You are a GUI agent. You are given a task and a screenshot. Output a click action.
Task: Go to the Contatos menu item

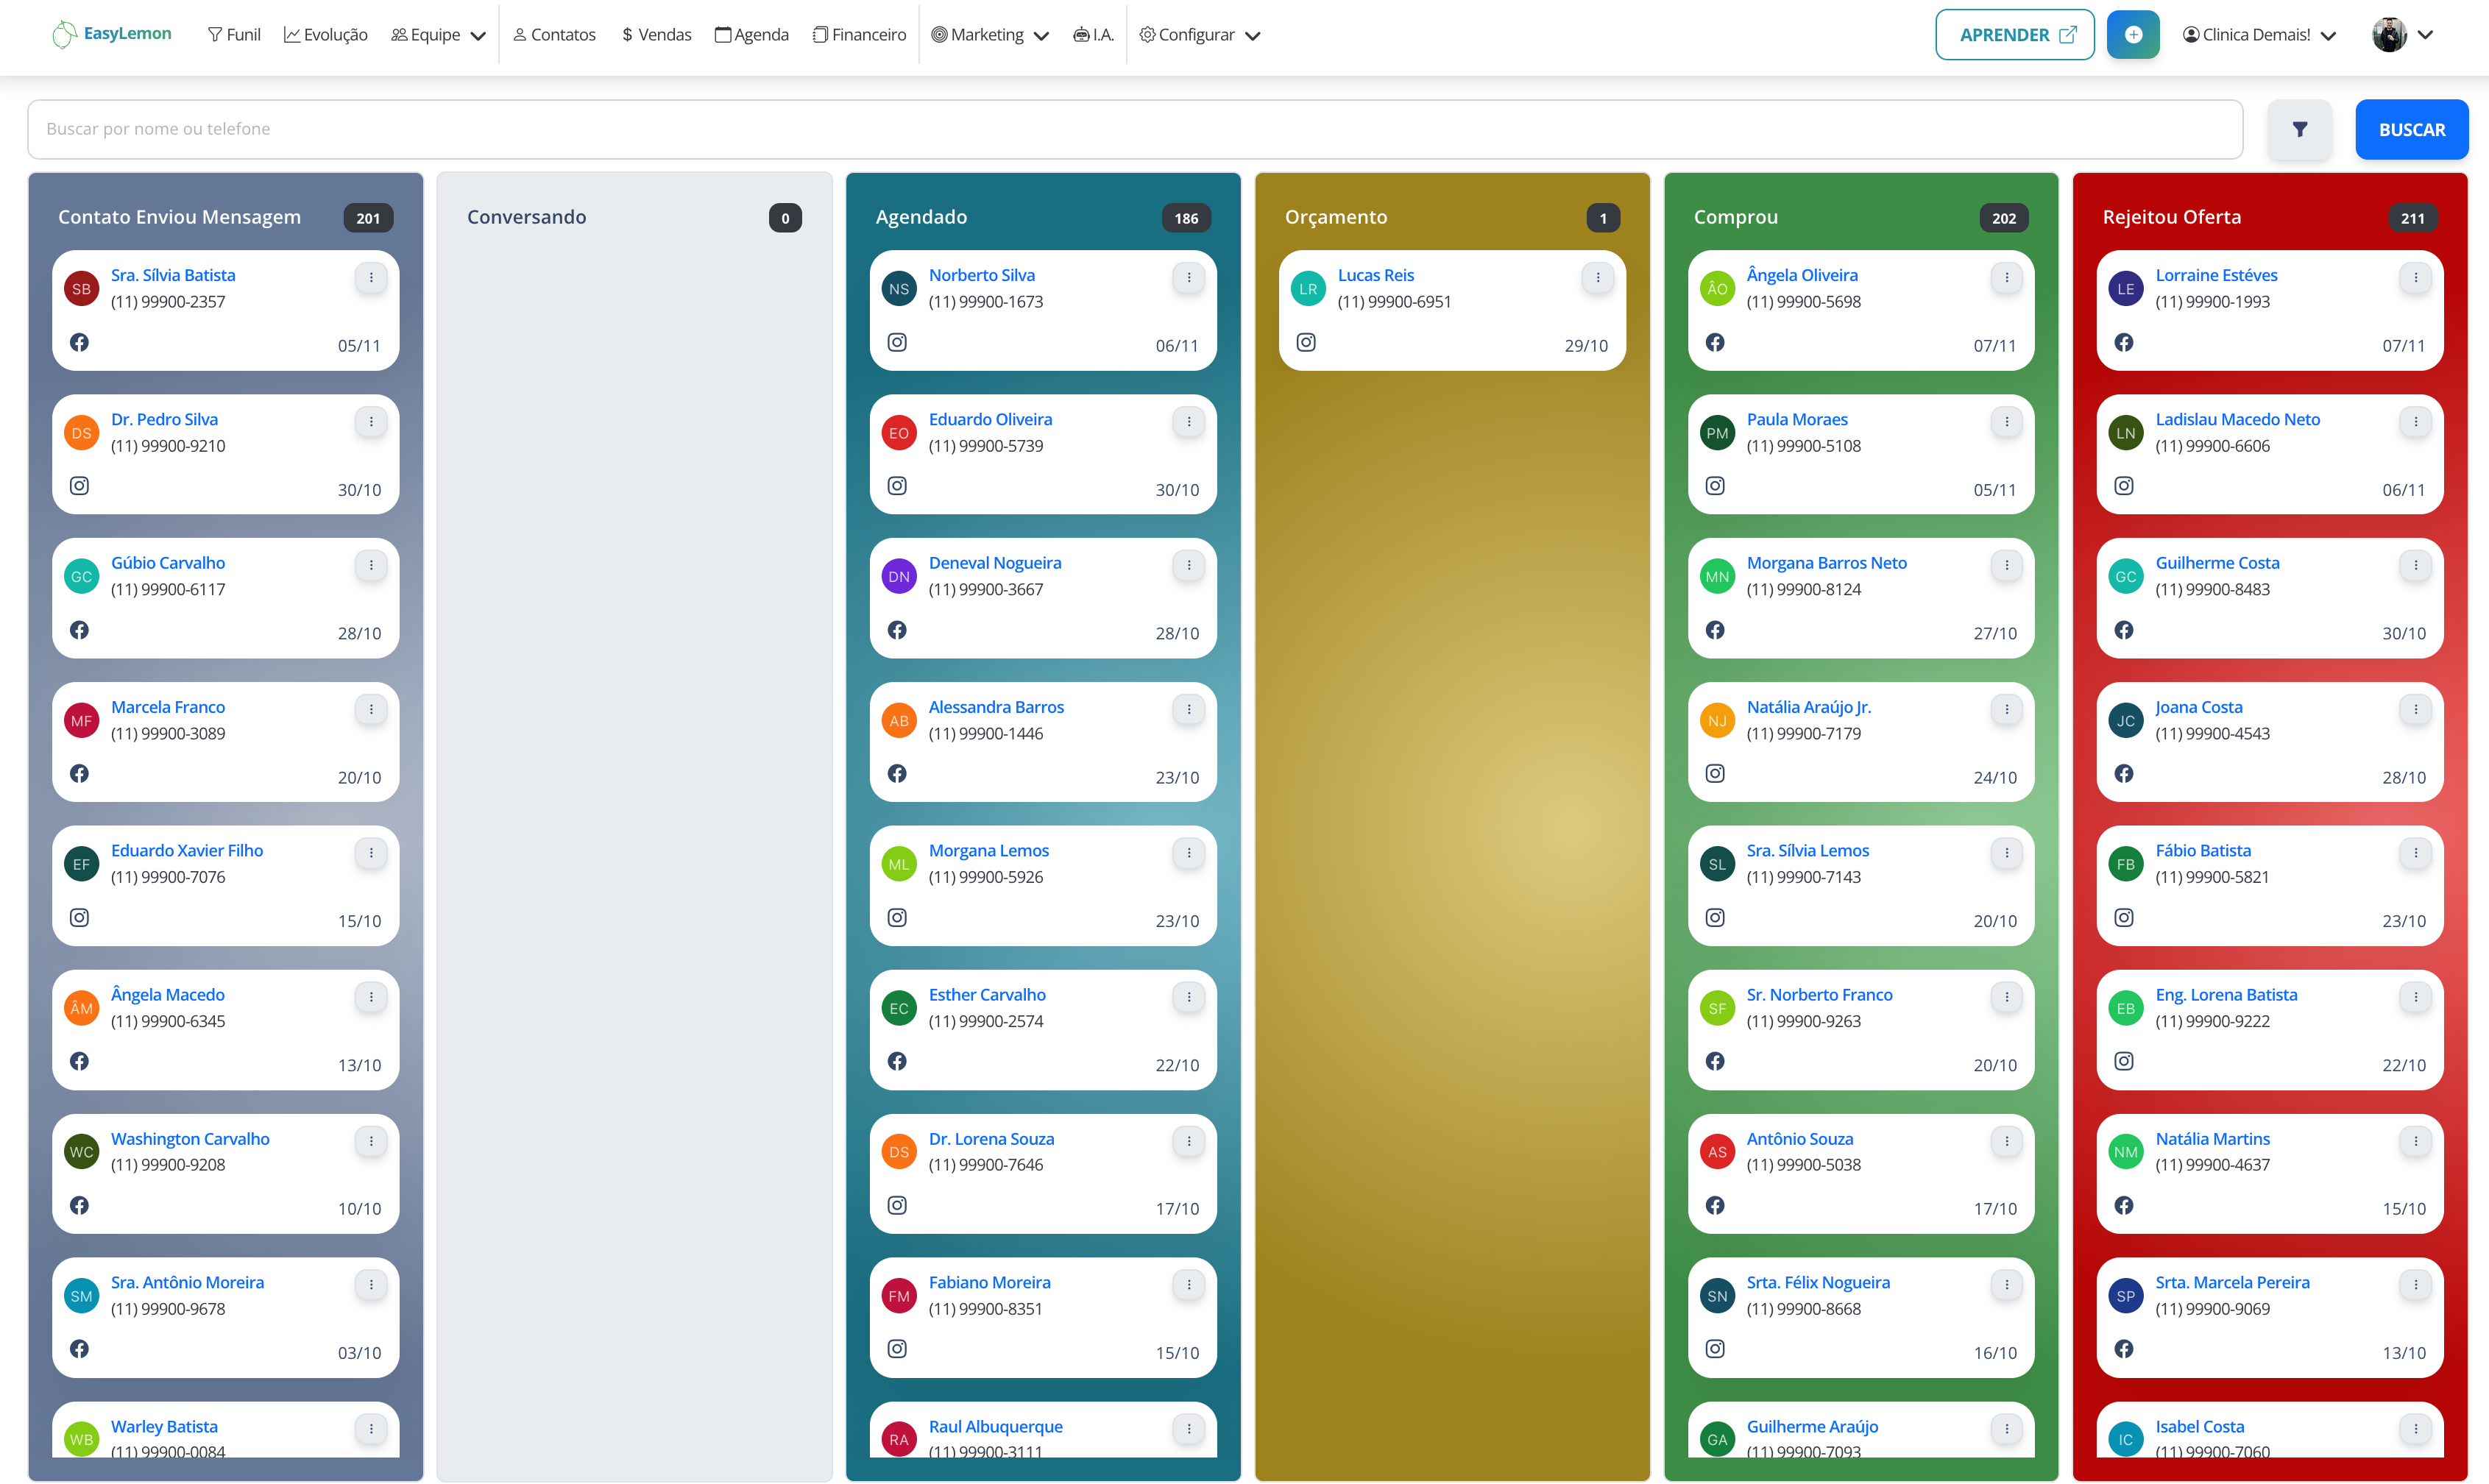tap(554, 35)
